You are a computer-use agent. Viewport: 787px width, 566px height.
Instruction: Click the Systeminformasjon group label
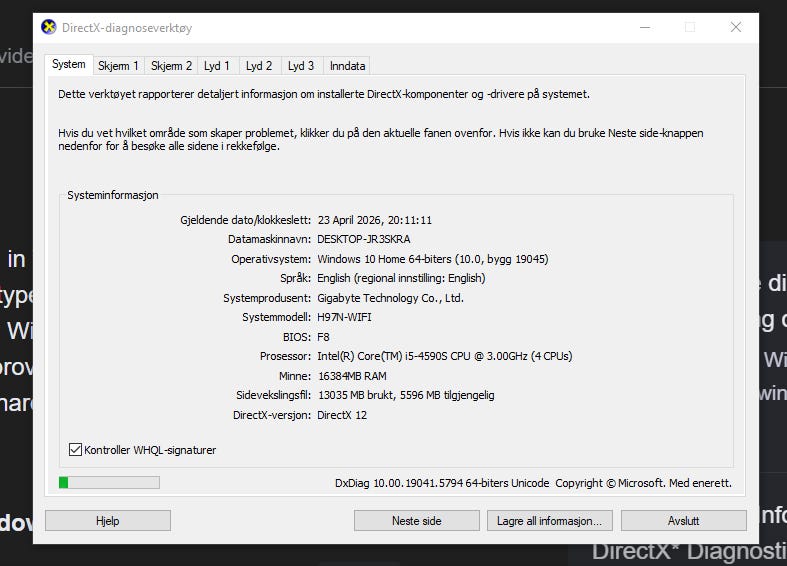(113, 195)
